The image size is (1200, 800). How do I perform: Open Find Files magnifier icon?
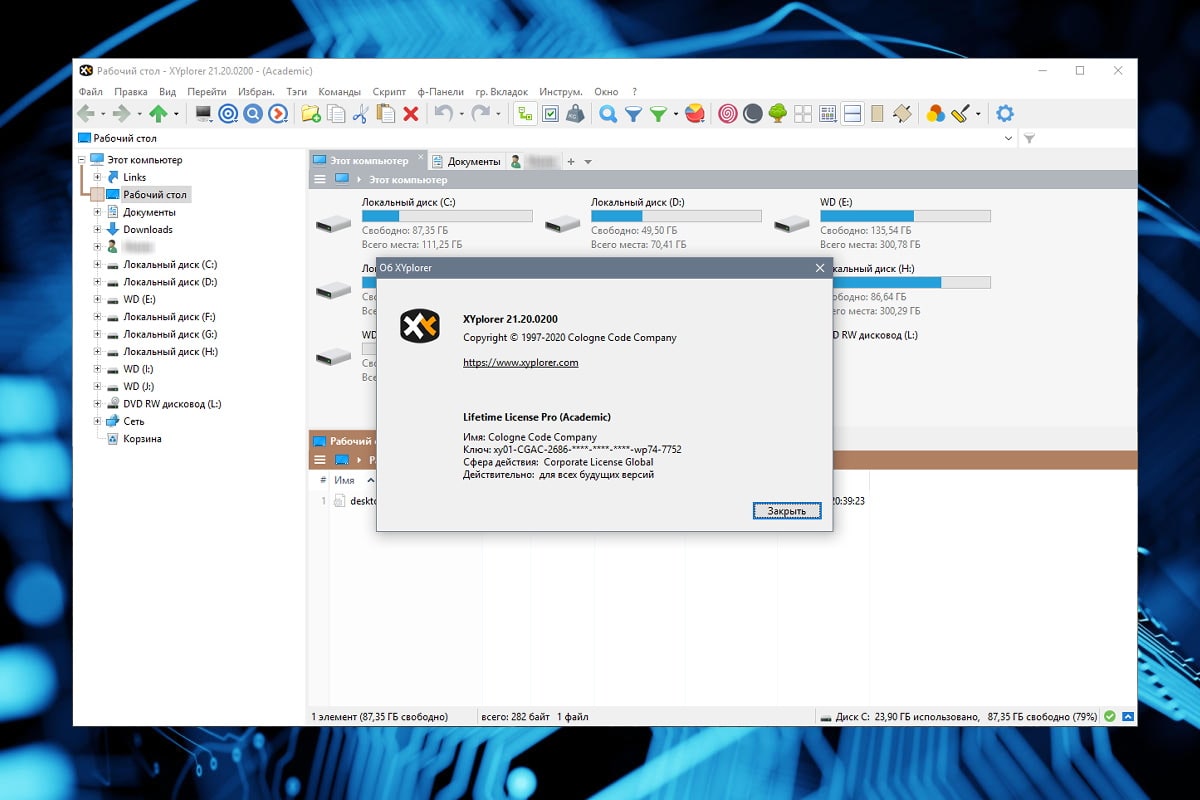coord(608,114)
